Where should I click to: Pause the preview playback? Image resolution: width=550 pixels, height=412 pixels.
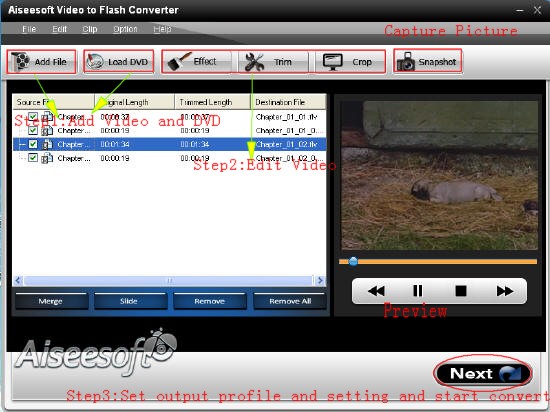tap(418, 291)
